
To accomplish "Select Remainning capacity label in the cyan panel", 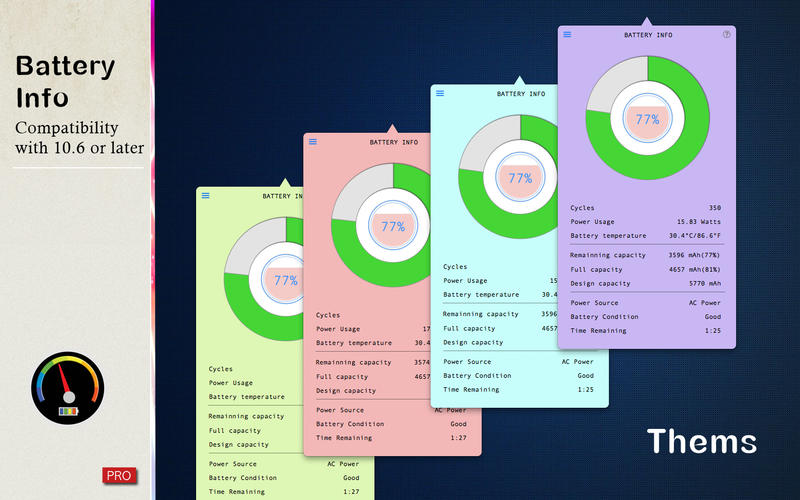I will (x=481, y=314).
